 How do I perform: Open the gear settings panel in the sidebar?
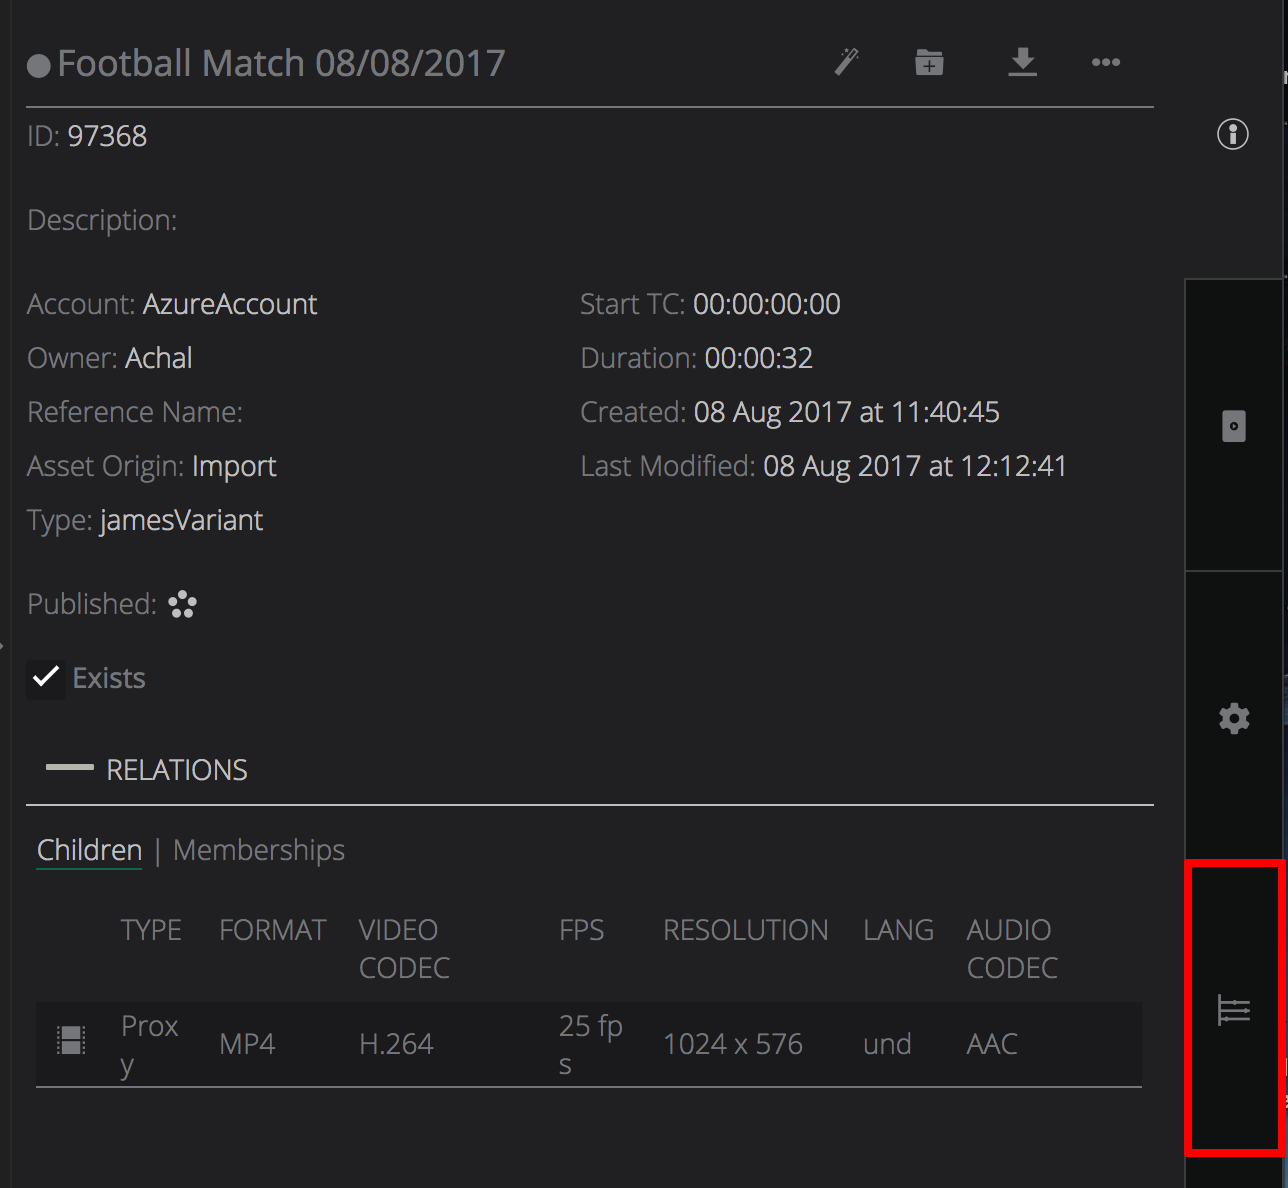point(1234,718)
